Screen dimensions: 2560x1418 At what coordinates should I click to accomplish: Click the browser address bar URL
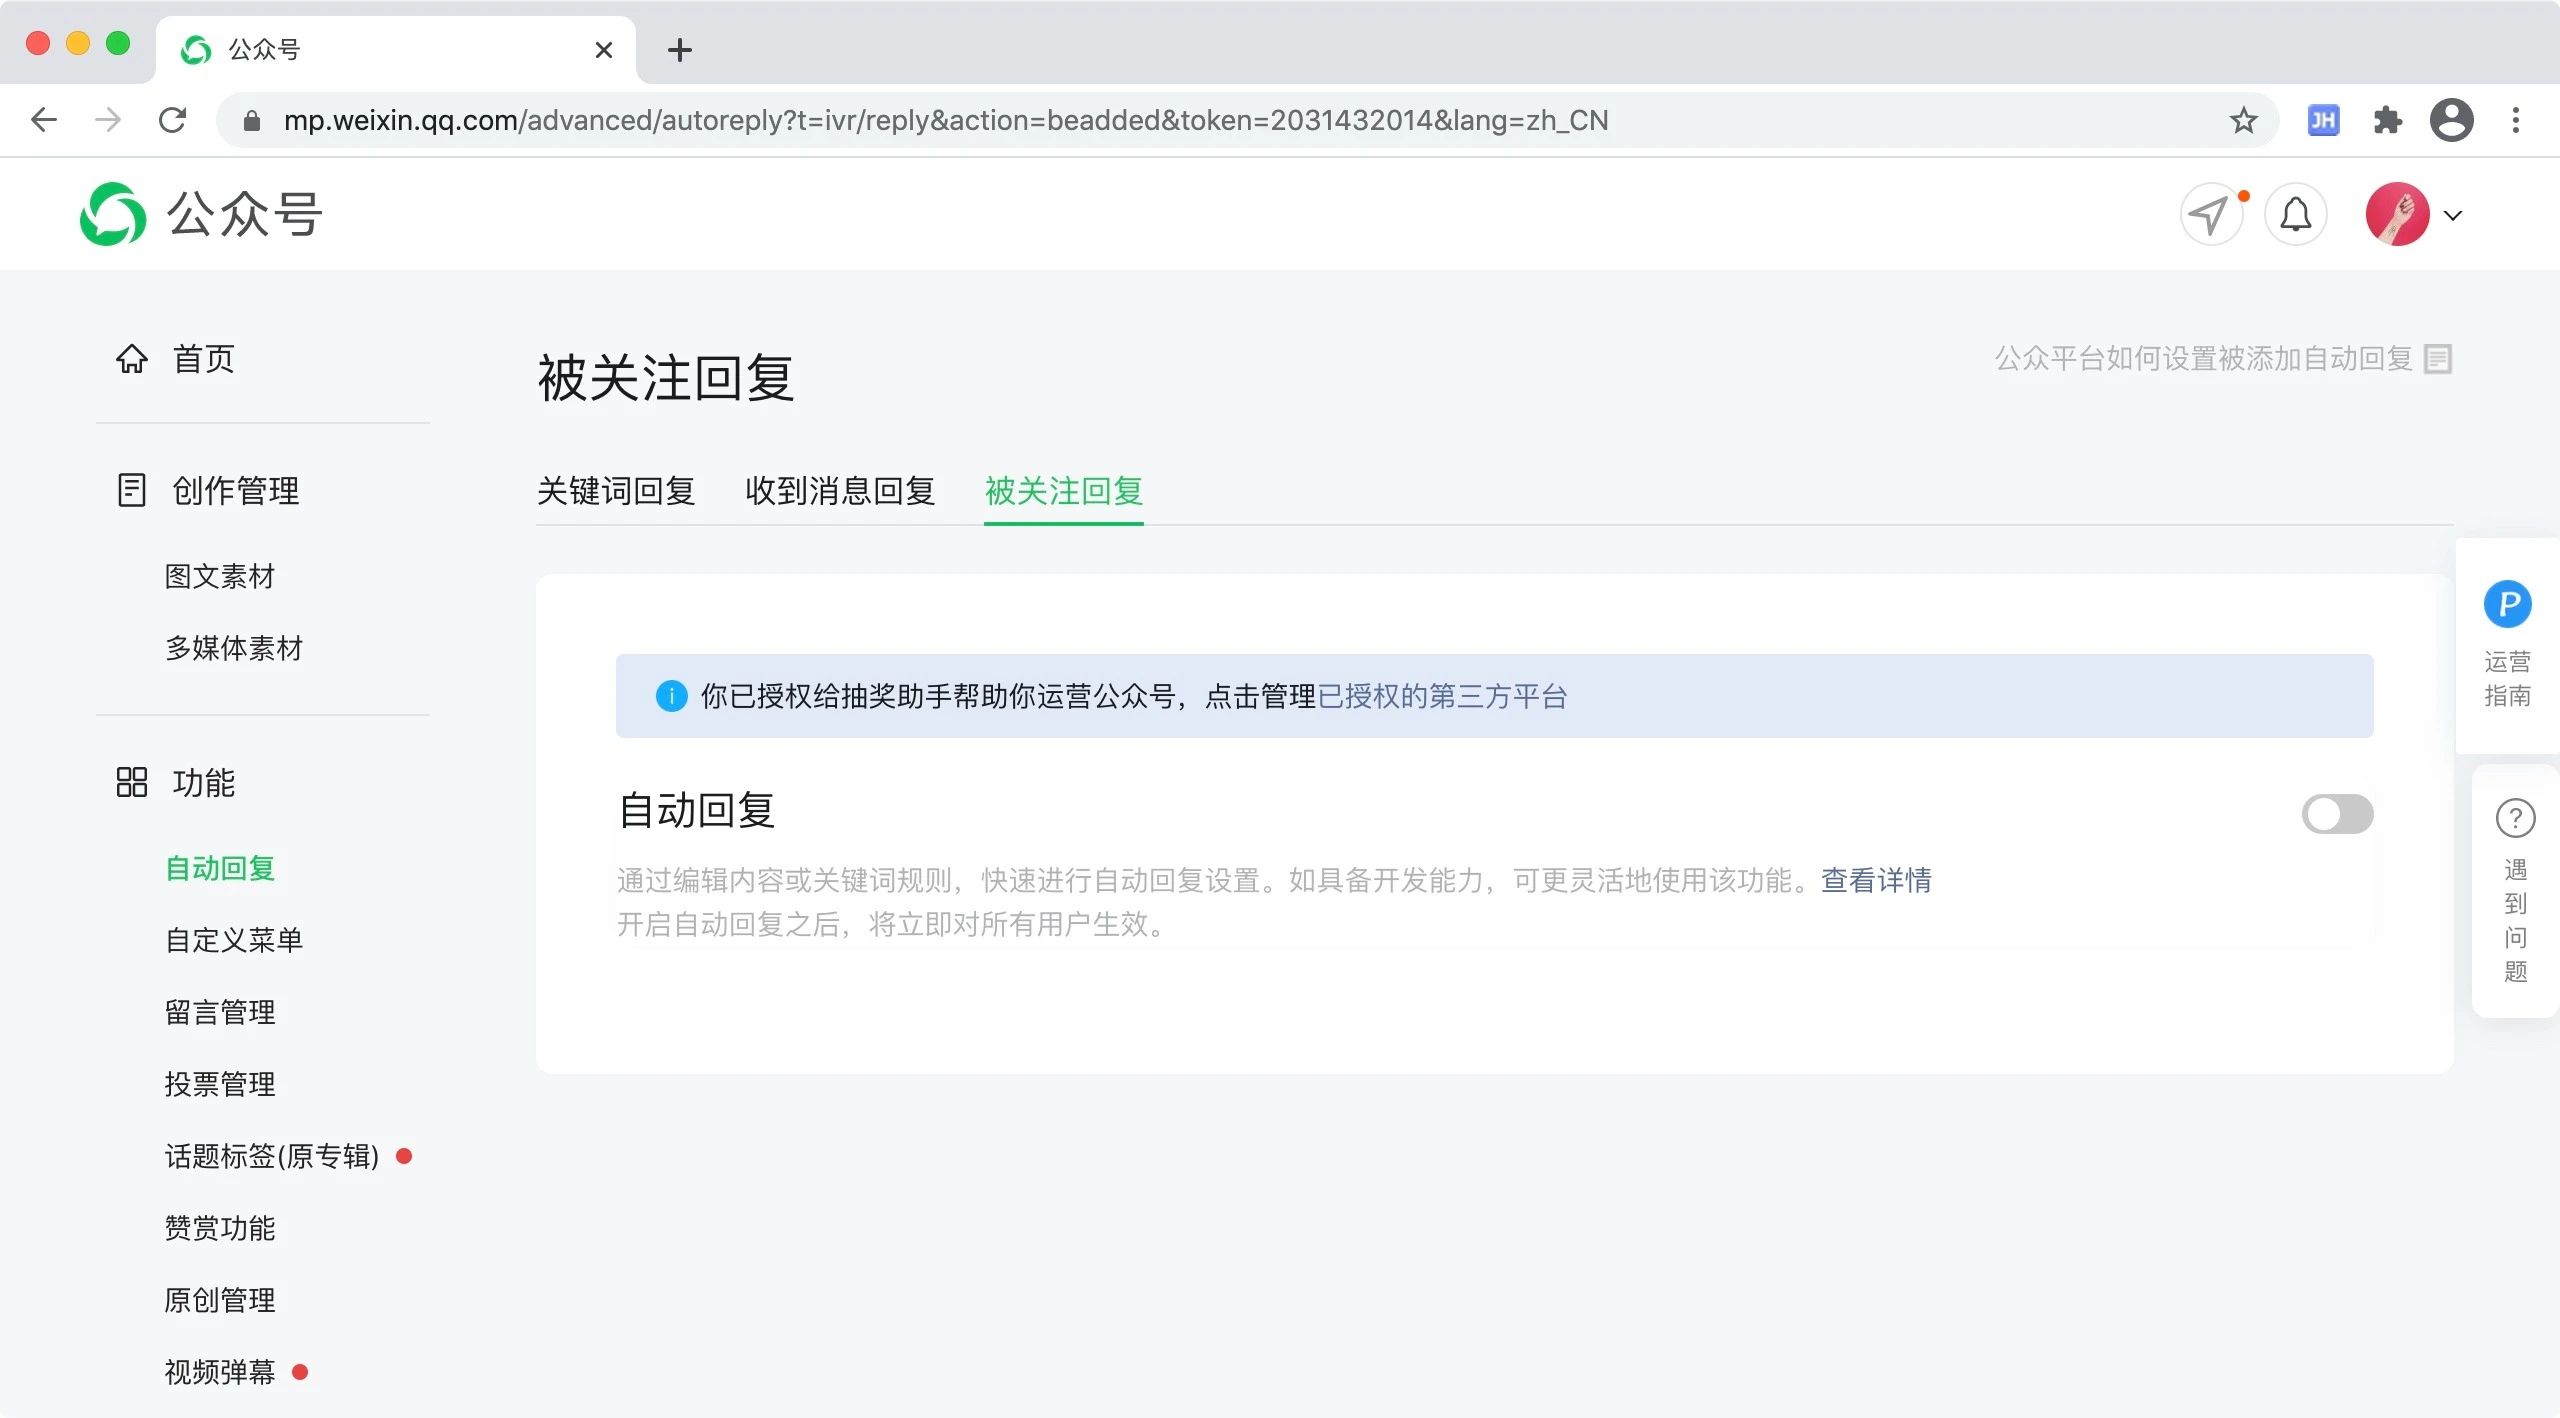click(x=944, y=120)
